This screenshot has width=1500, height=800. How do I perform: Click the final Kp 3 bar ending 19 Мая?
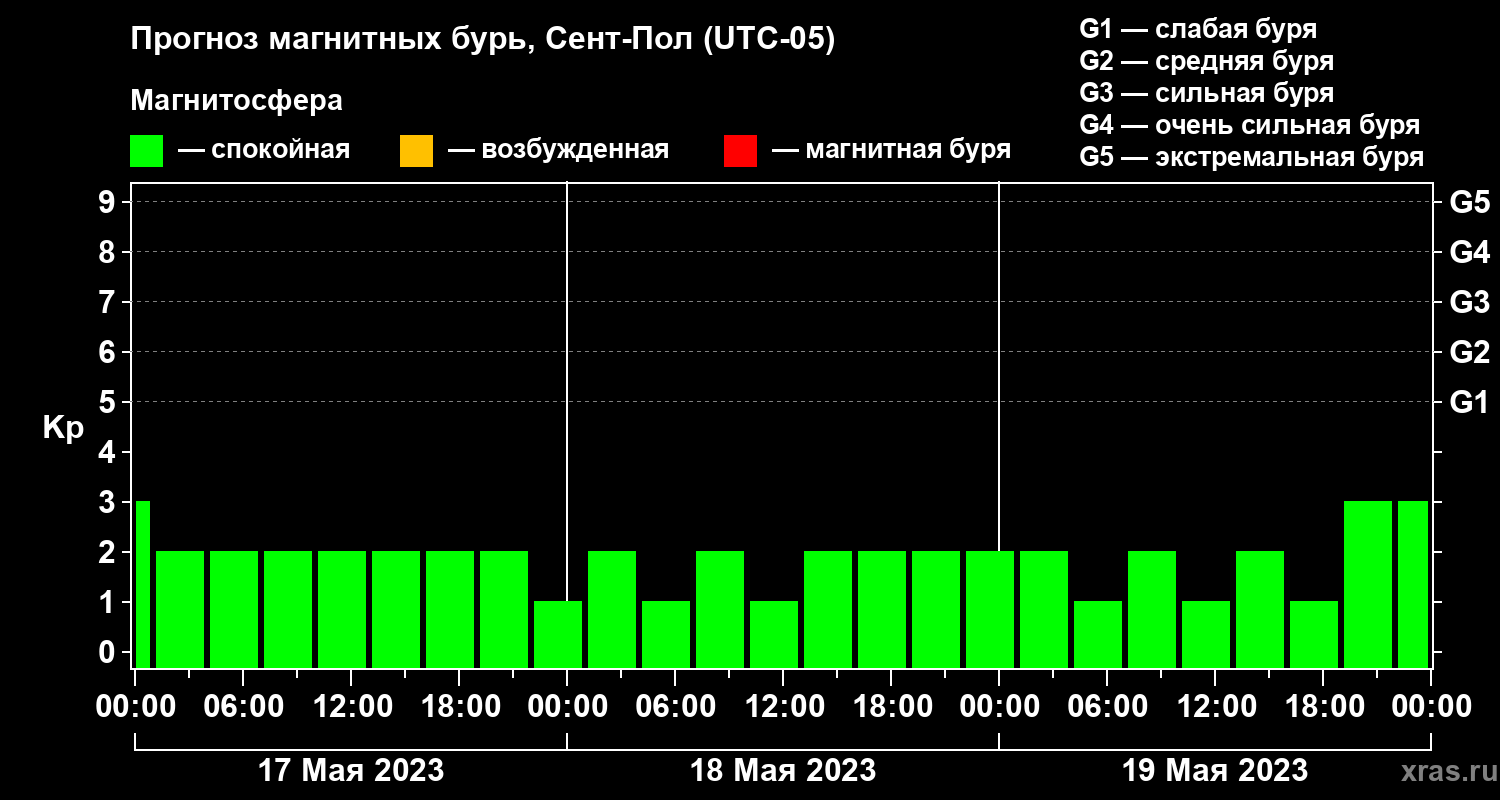point(1413,584)
